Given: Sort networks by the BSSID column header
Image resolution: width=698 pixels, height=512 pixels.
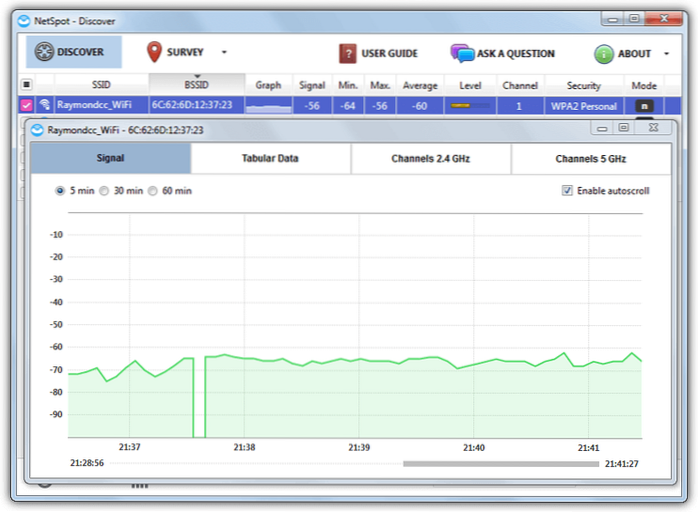Looking at the screenshot, I should pos(196,85).
